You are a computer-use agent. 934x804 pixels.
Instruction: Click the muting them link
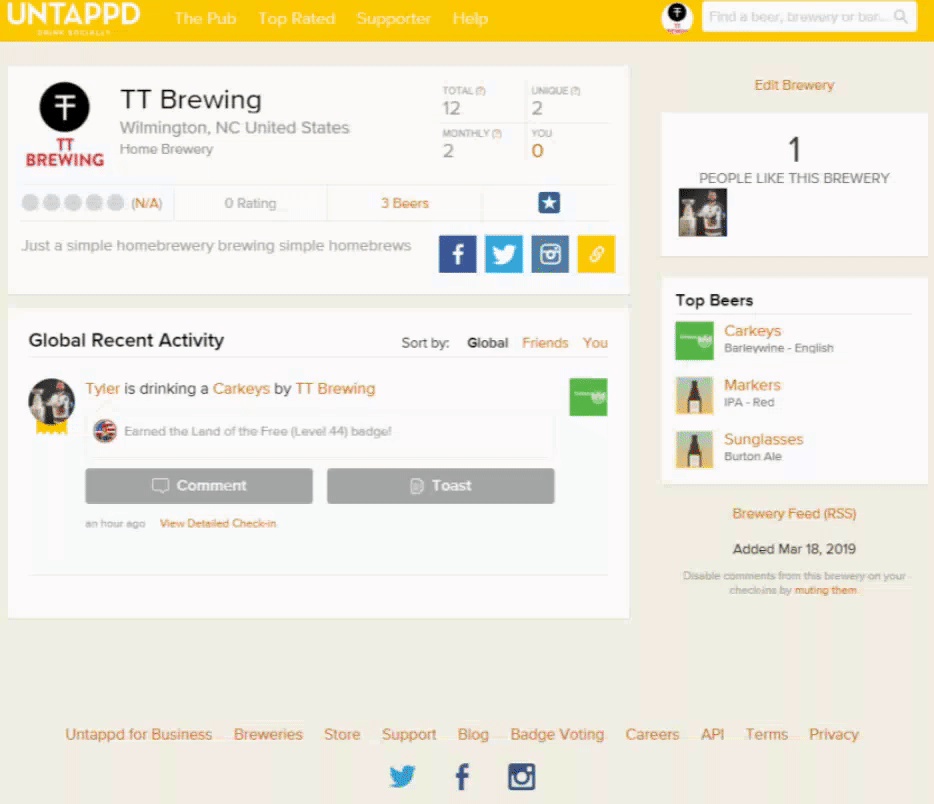pos(826,590)
